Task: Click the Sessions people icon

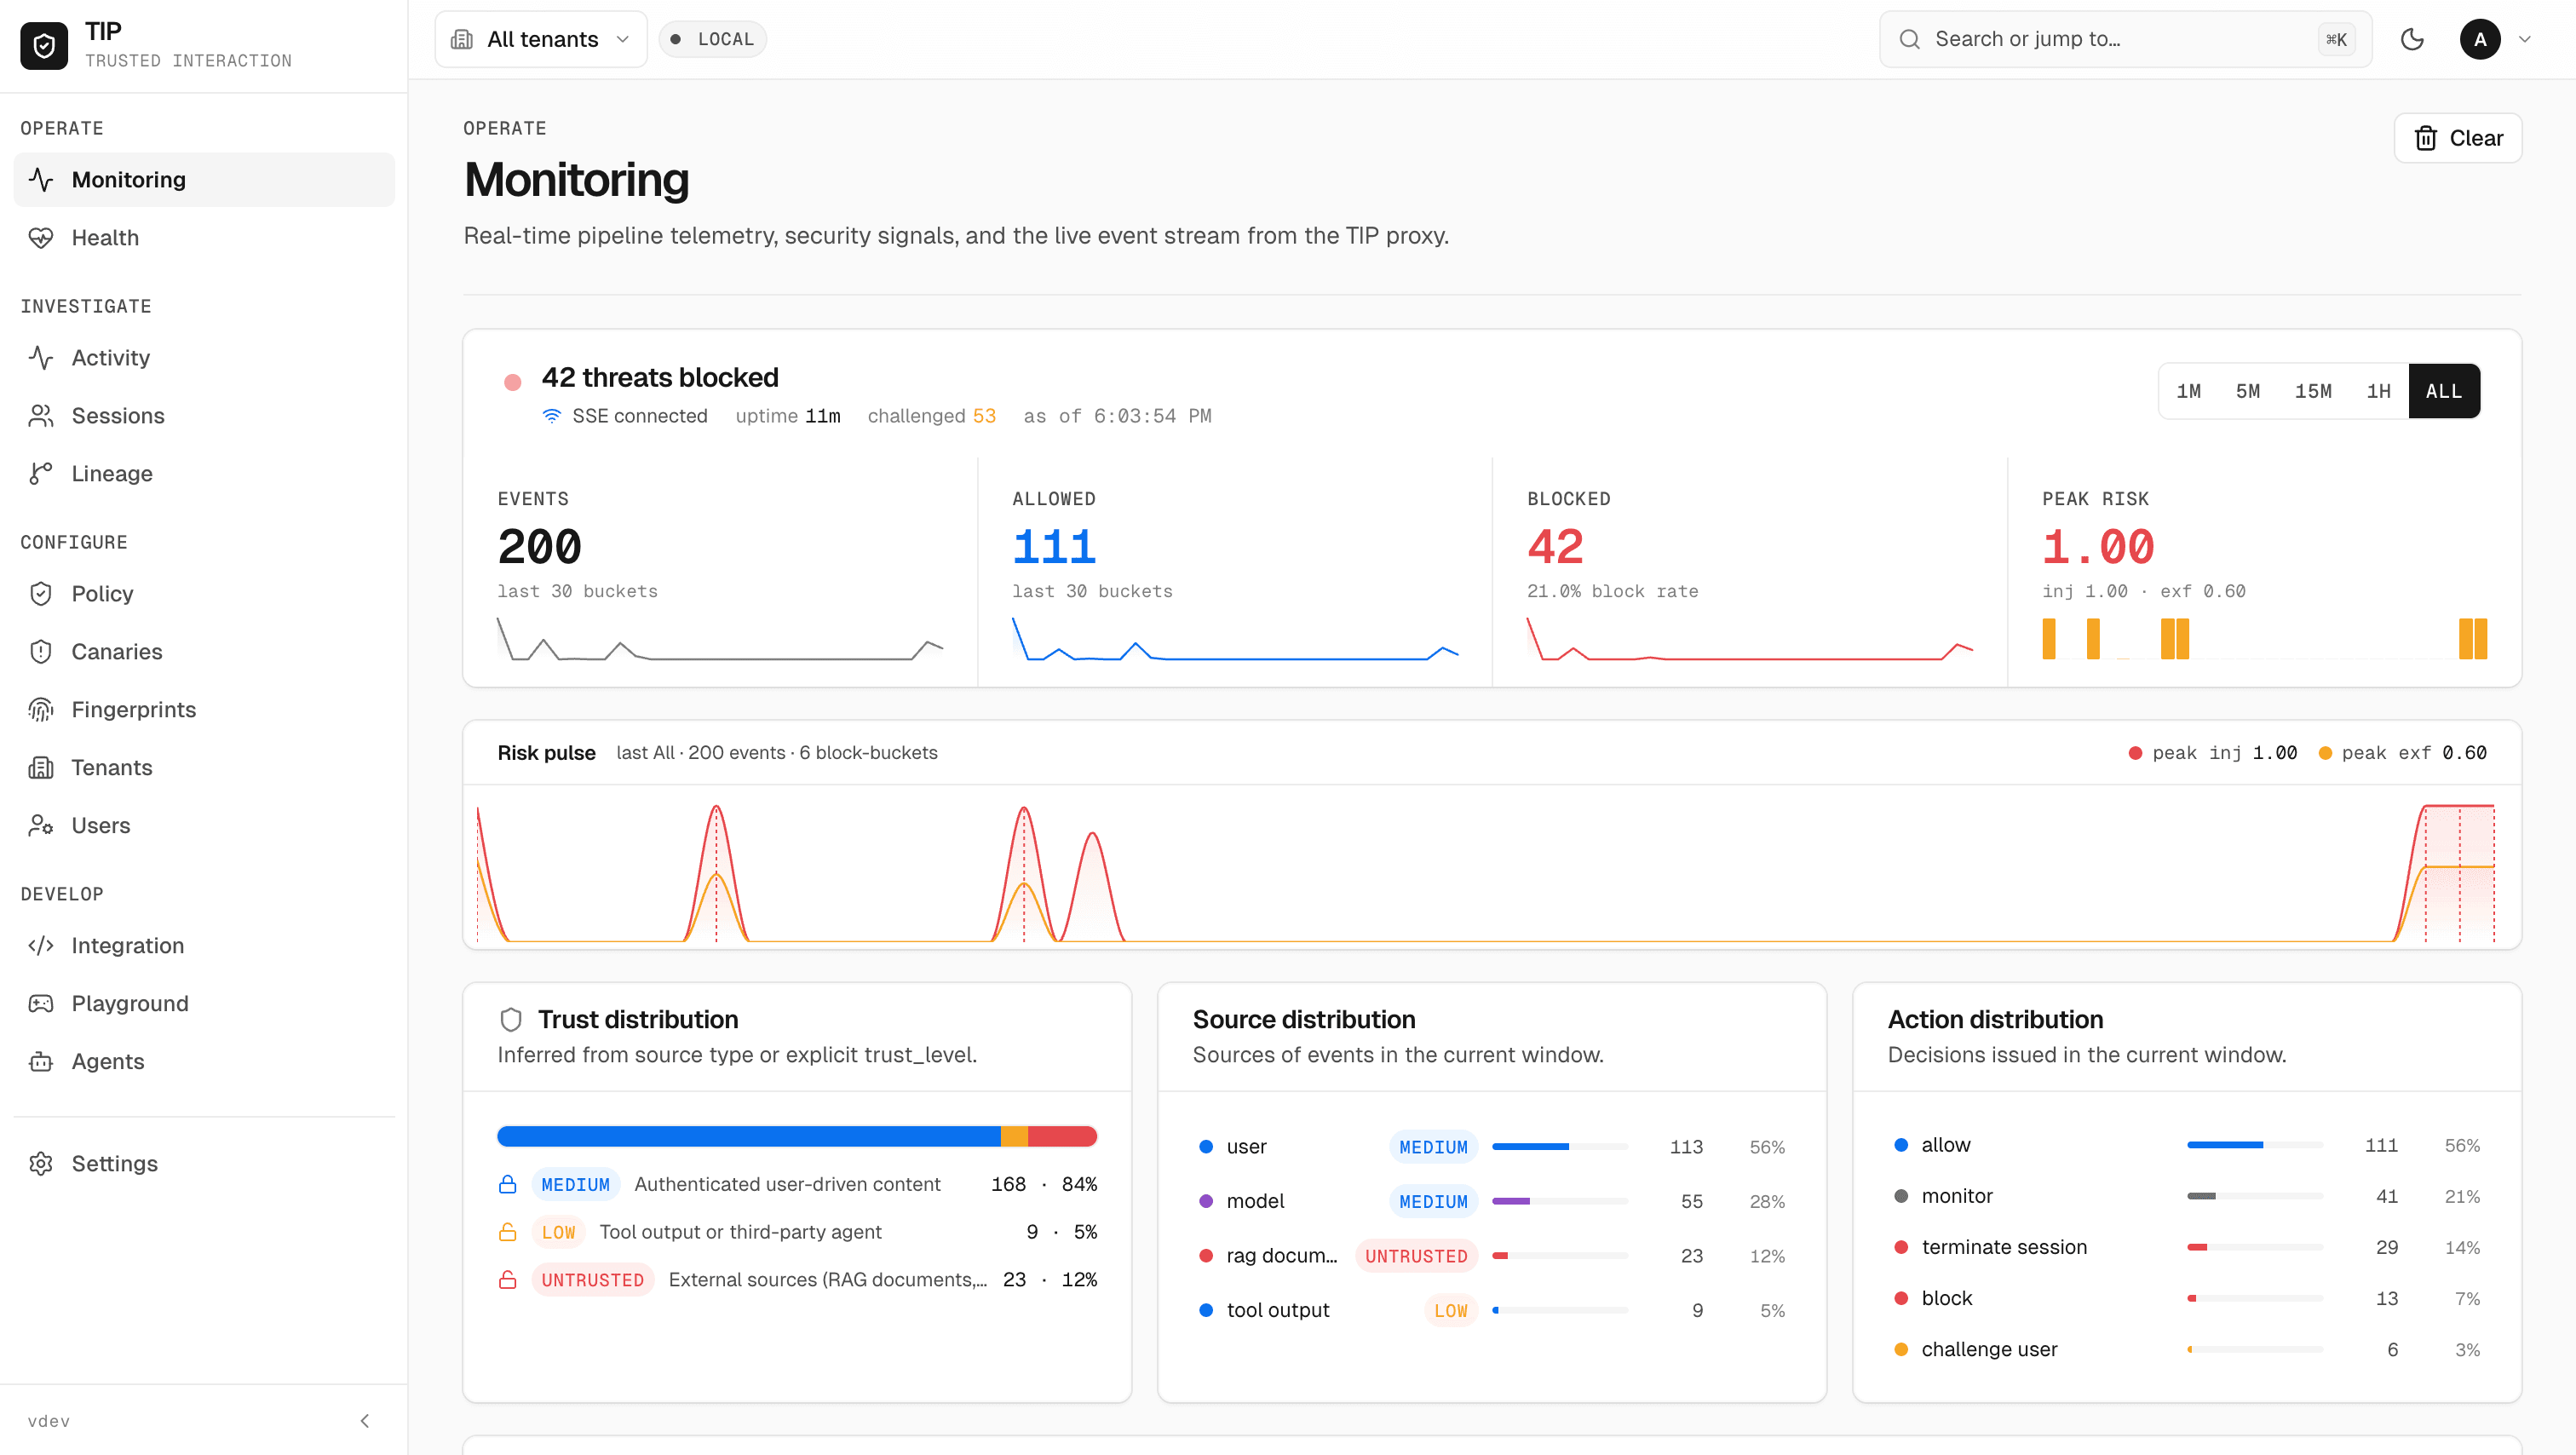Action: pos(41,416)
